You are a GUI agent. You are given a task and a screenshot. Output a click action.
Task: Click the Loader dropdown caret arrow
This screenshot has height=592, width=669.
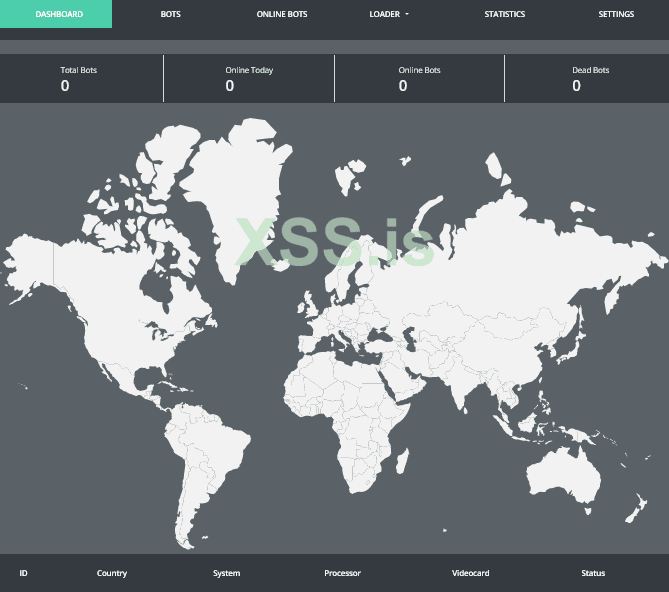[407, 14]
